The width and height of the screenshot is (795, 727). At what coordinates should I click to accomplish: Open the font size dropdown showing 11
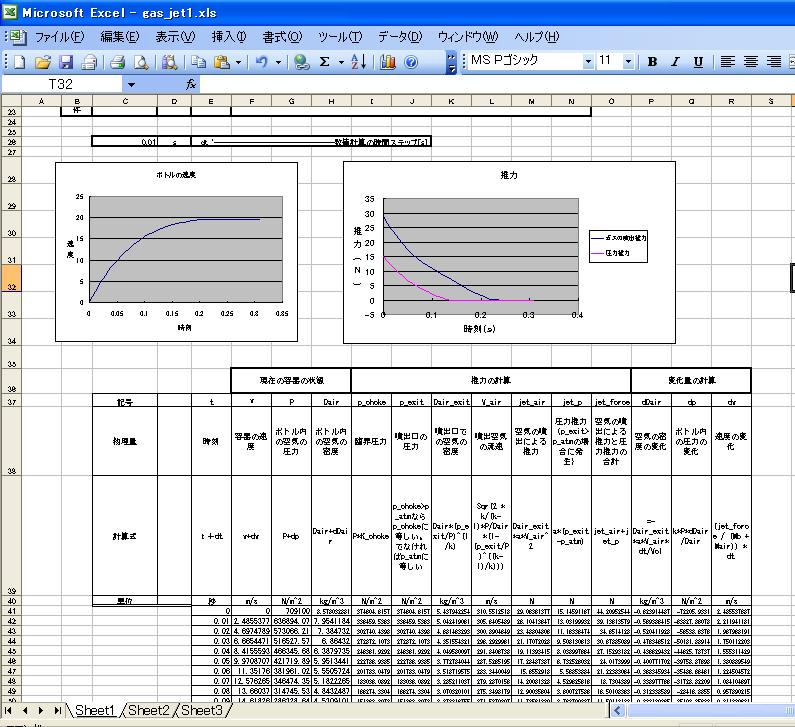(628, 61)
